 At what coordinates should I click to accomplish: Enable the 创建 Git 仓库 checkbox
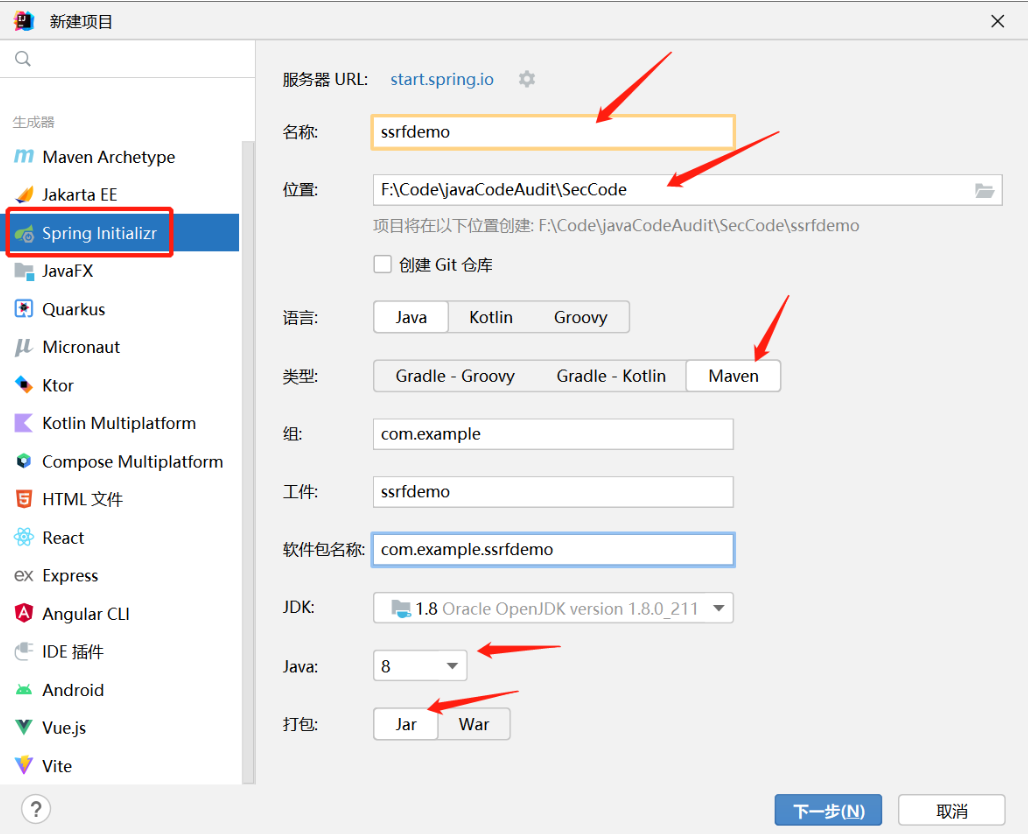click(382, 264)
